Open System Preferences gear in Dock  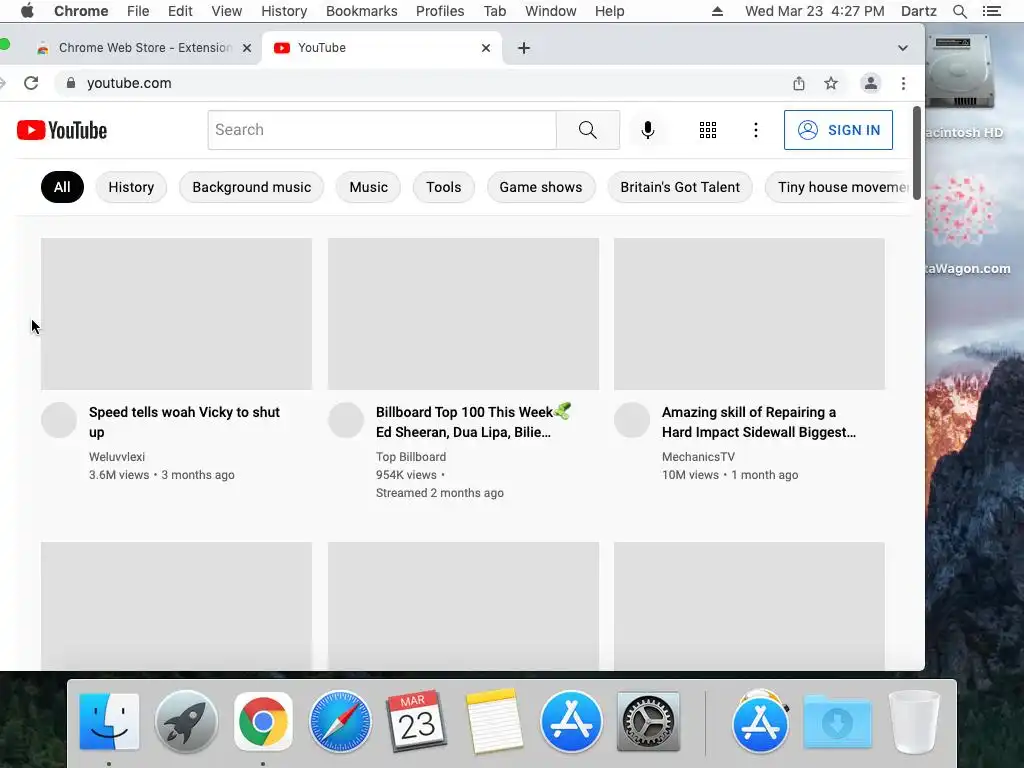coord(648,722)
